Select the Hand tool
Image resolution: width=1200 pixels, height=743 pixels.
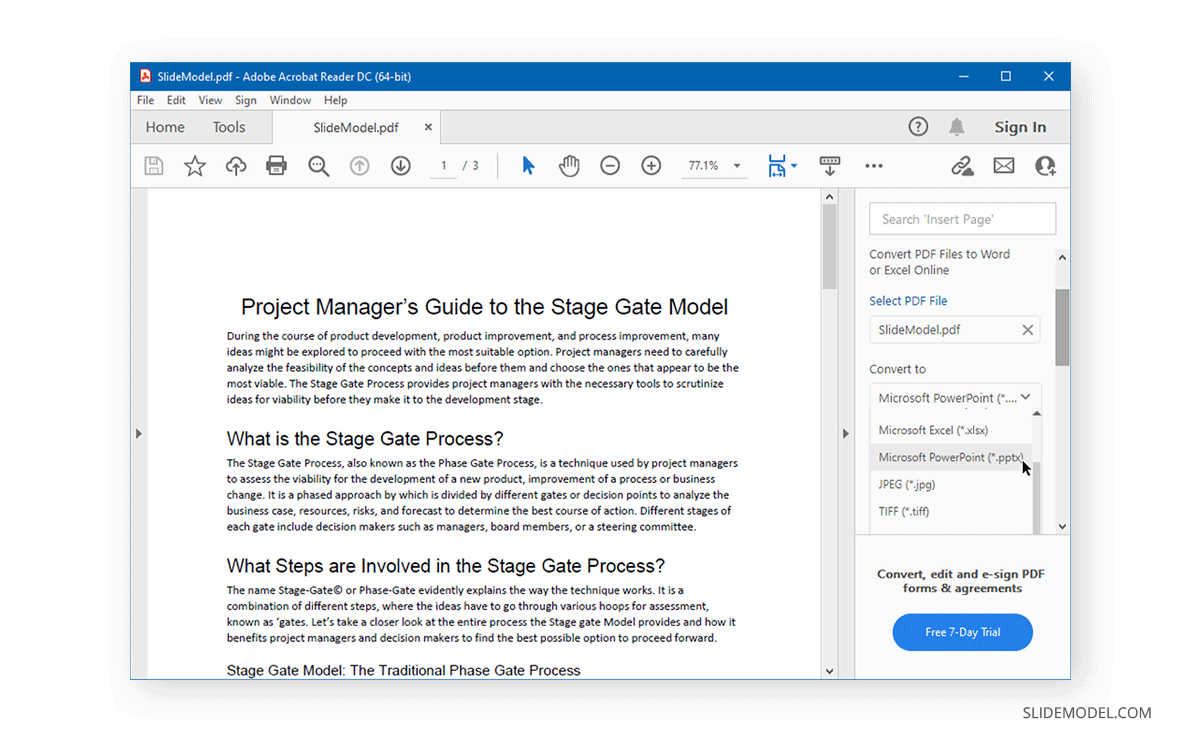569,166
